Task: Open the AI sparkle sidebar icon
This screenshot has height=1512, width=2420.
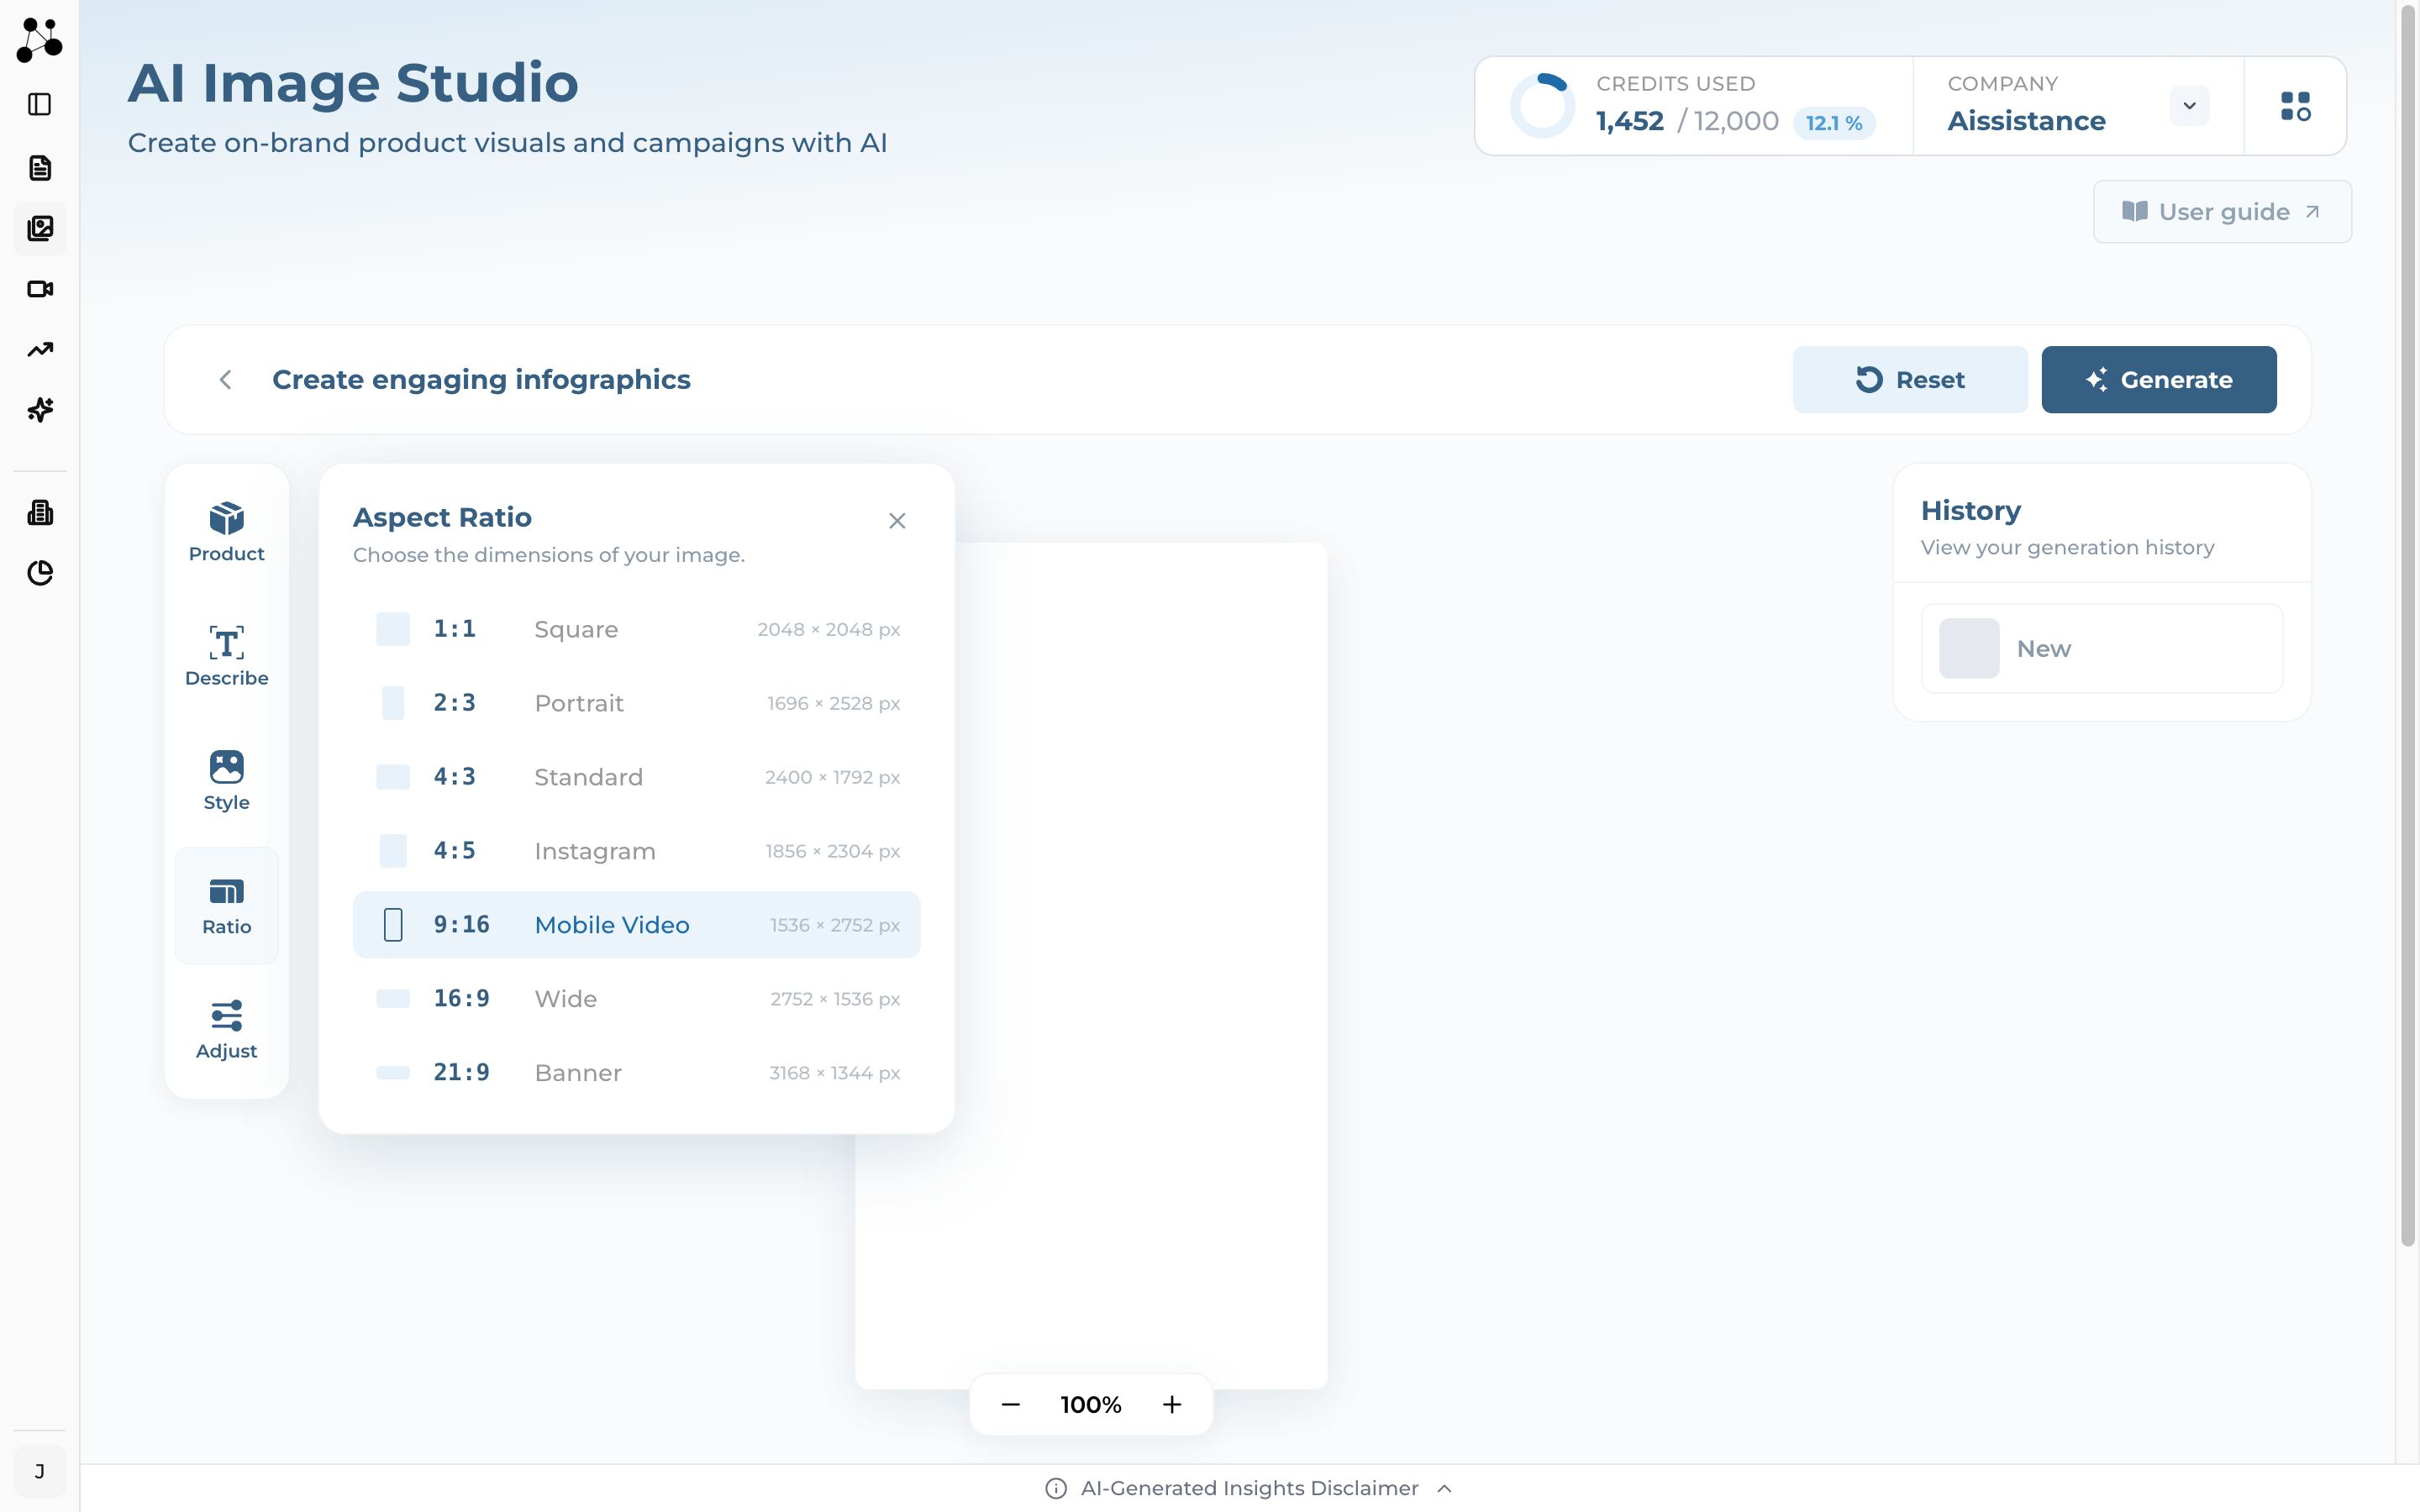Action: pyautogui.click(x=40, y=409)
